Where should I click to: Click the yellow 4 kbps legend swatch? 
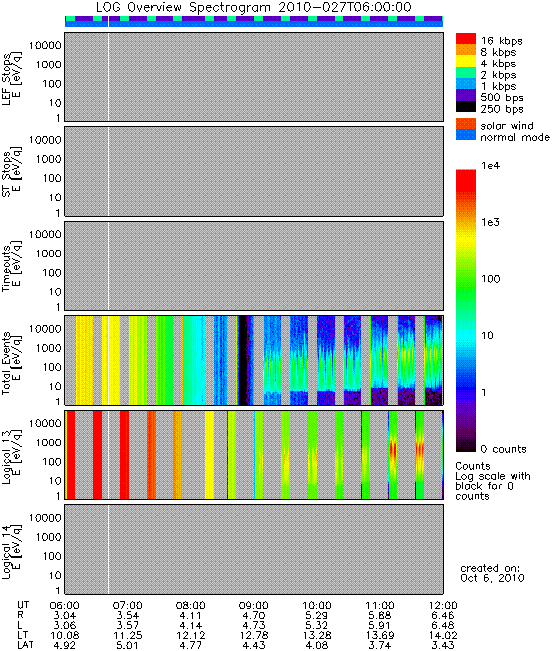466,61
